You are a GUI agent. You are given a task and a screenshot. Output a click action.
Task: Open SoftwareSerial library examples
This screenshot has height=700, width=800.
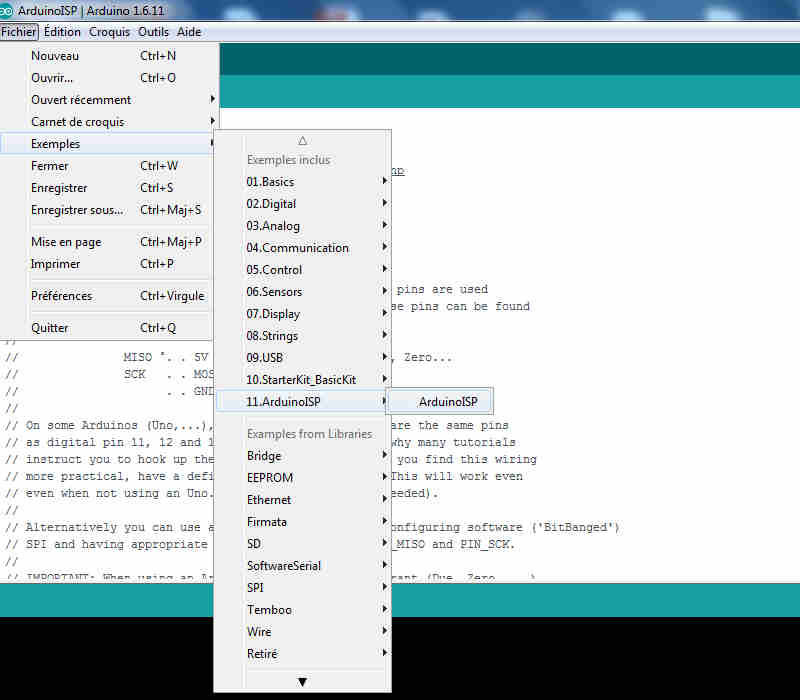point(303,565)
